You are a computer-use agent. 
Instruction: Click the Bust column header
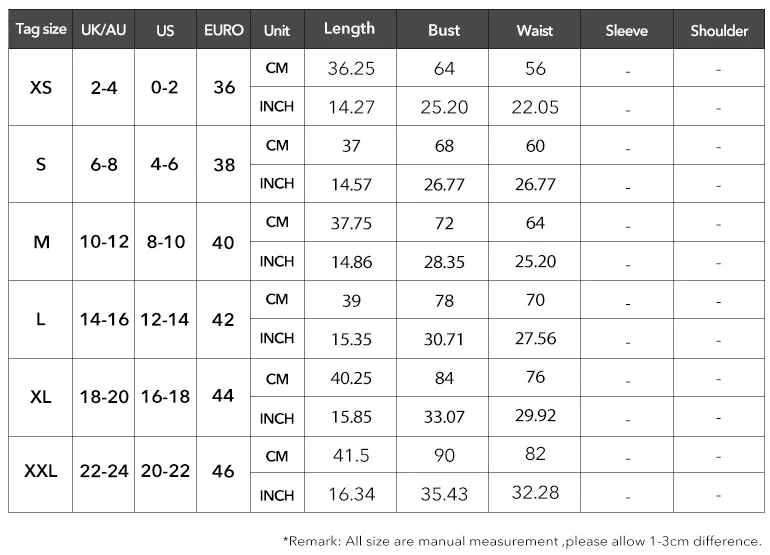pos(443,29)
